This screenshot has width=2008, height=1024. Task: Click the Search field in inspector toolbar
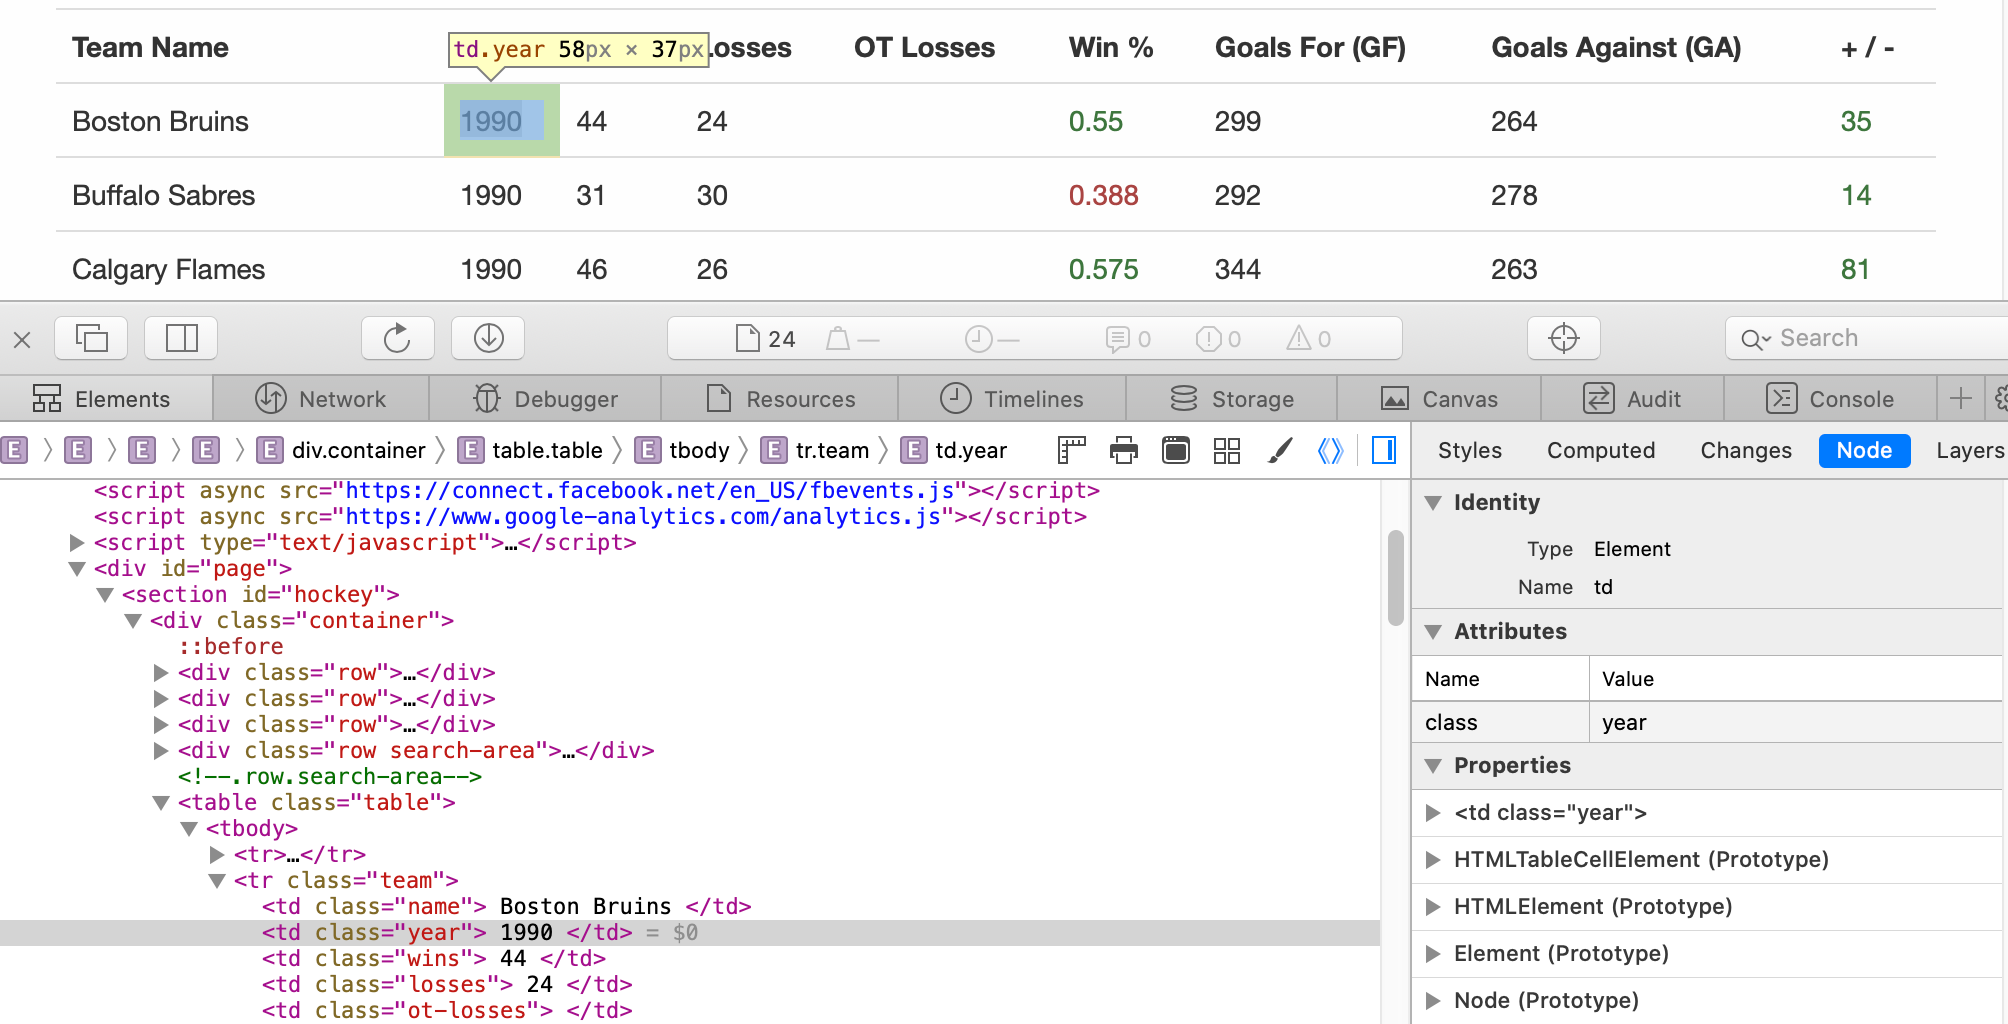pos(1867,338)
